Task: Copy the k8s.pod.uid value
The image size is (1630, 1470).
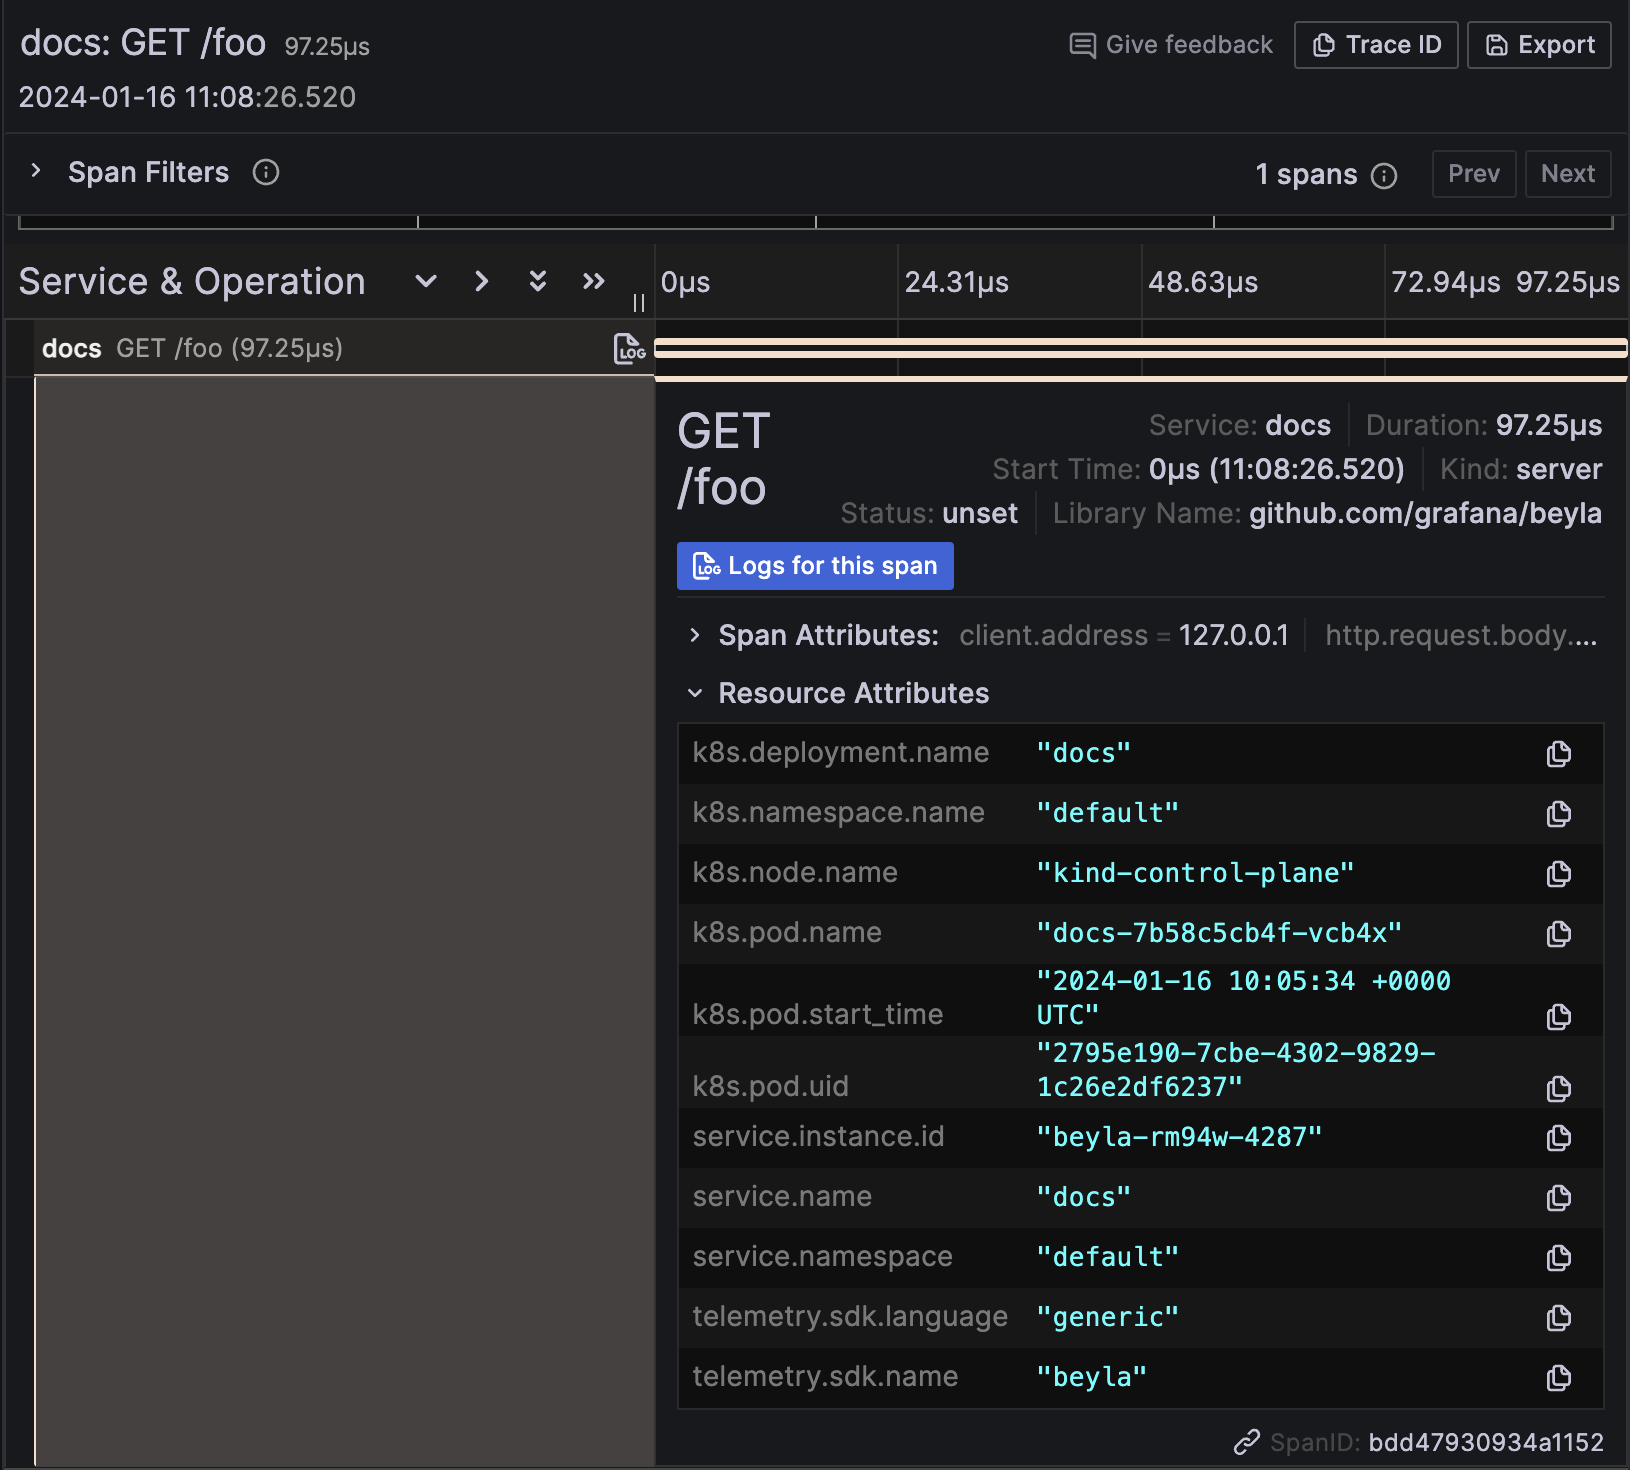Action: 1558,1088
